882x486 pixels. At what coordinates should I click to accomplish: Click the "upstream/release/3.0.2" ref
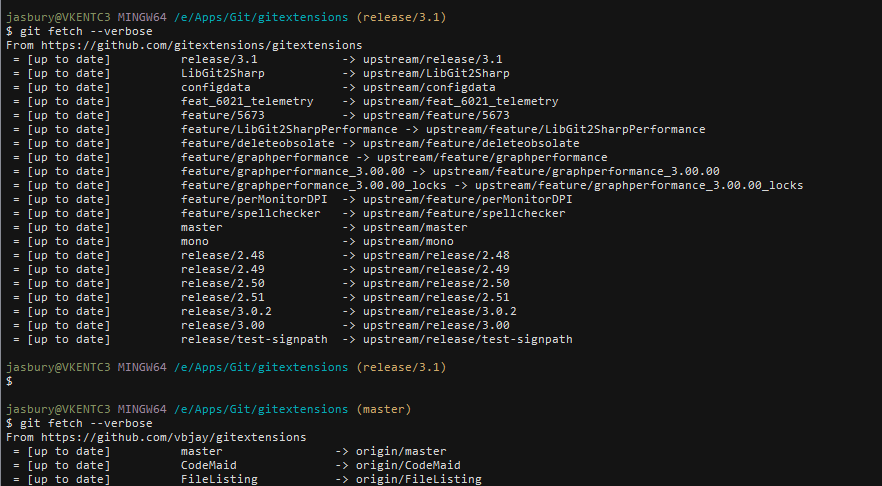(x=439, y=312)
